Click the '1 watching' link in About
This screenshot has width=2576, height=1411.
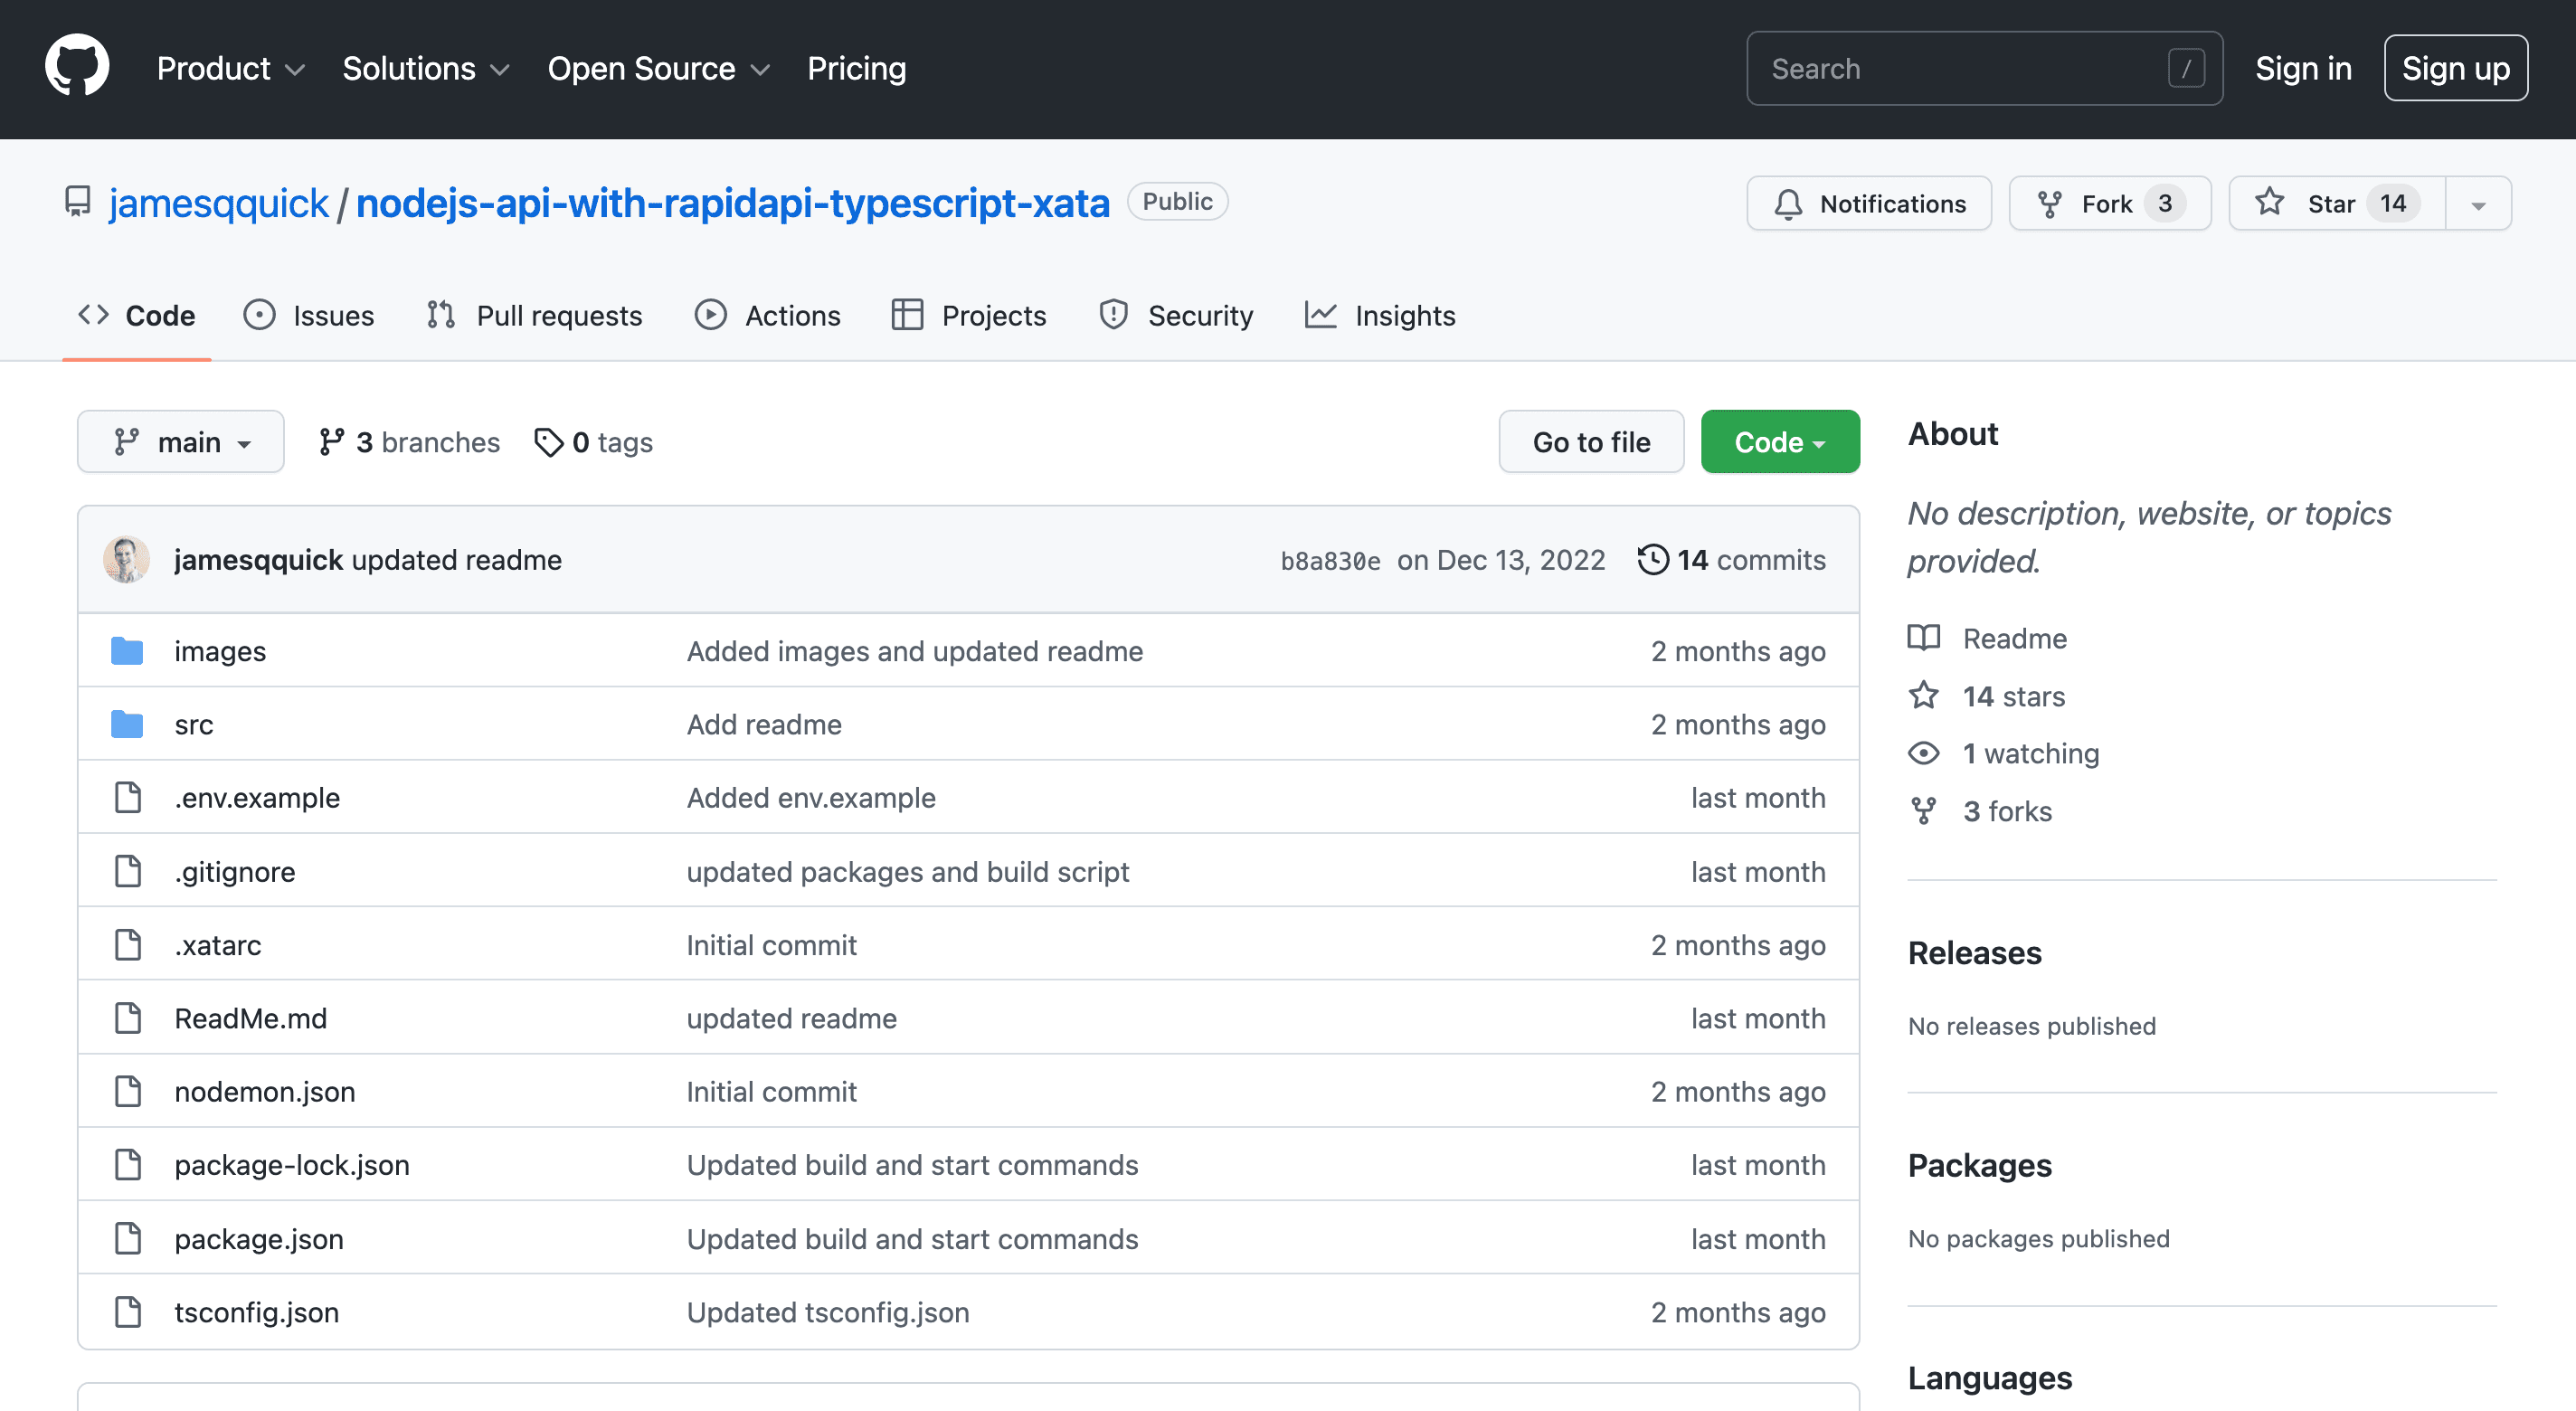[x=2031, y=753]
